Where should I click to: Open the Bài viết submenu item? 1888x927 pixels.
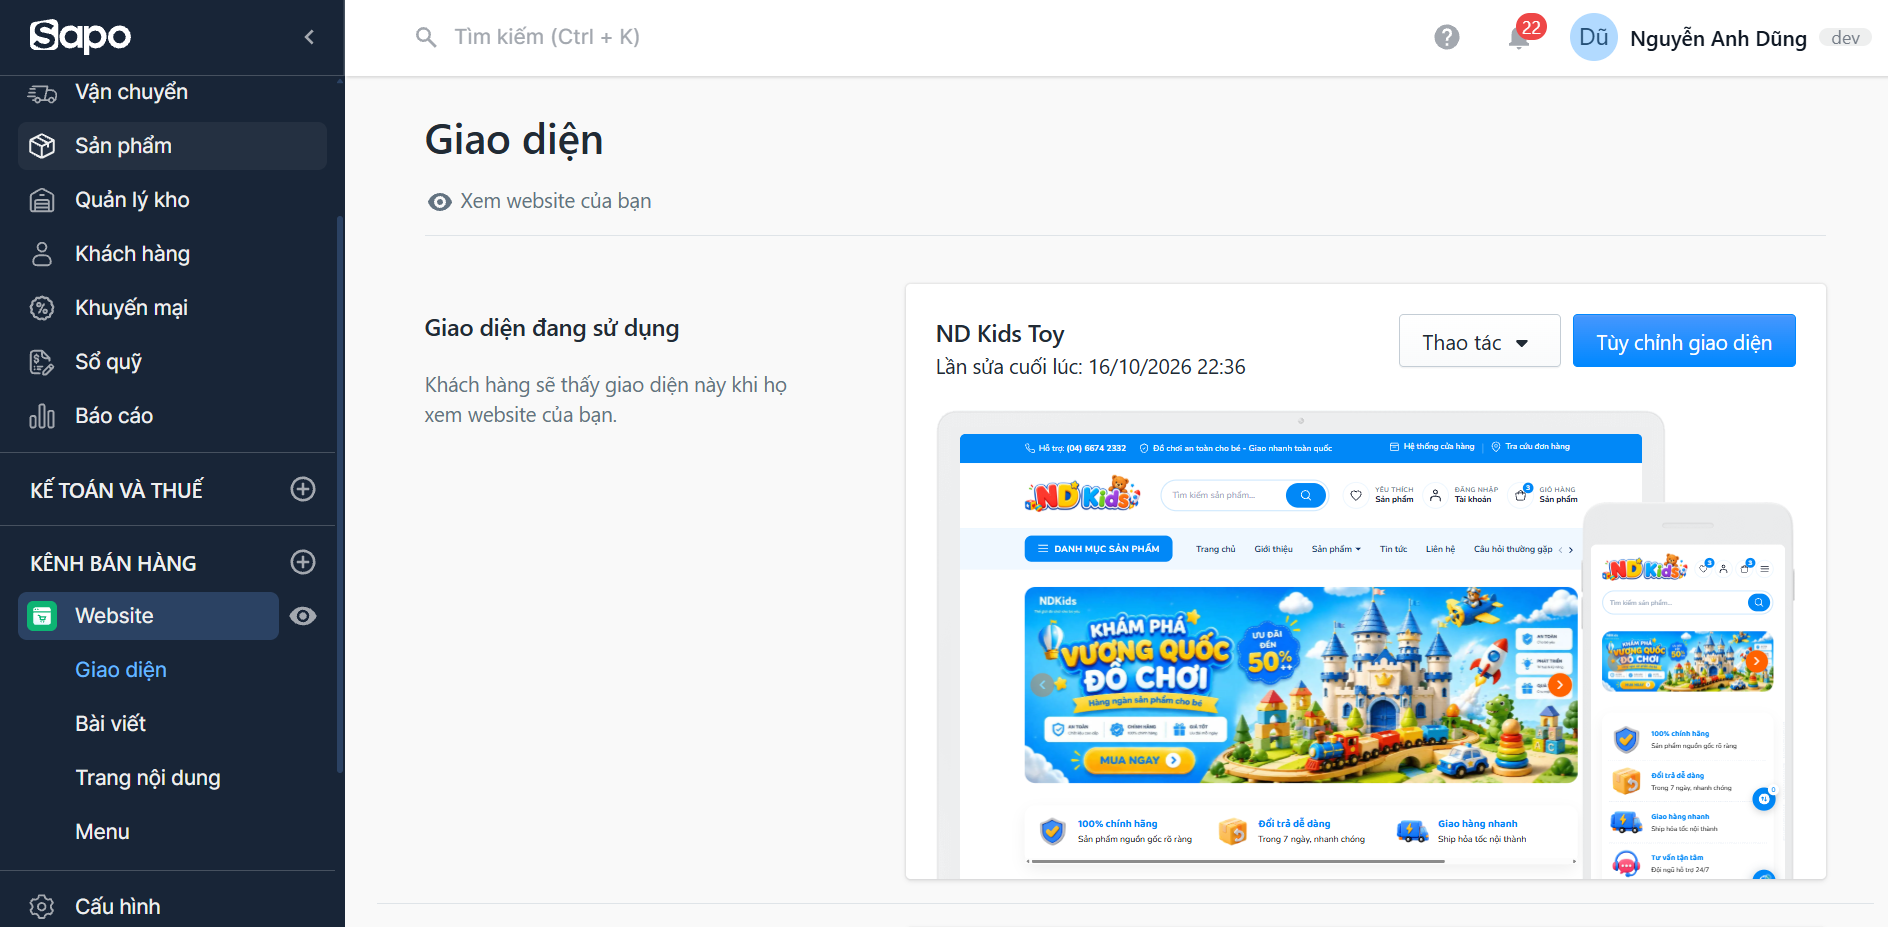pos(111,724)
